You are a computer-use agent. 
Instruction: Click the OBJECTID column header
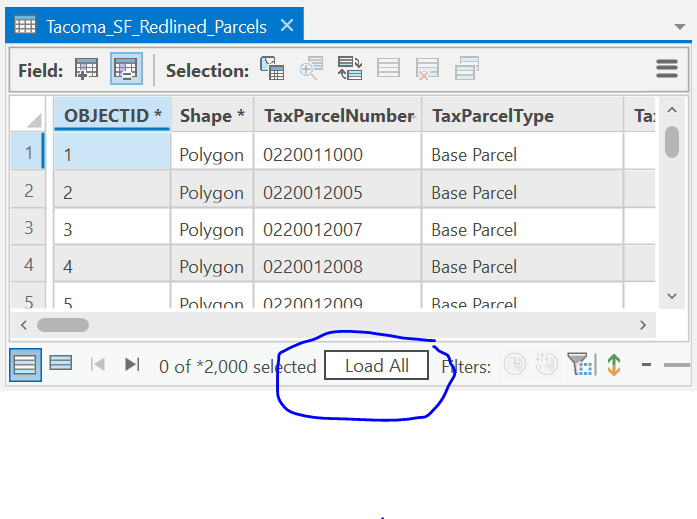112,116
